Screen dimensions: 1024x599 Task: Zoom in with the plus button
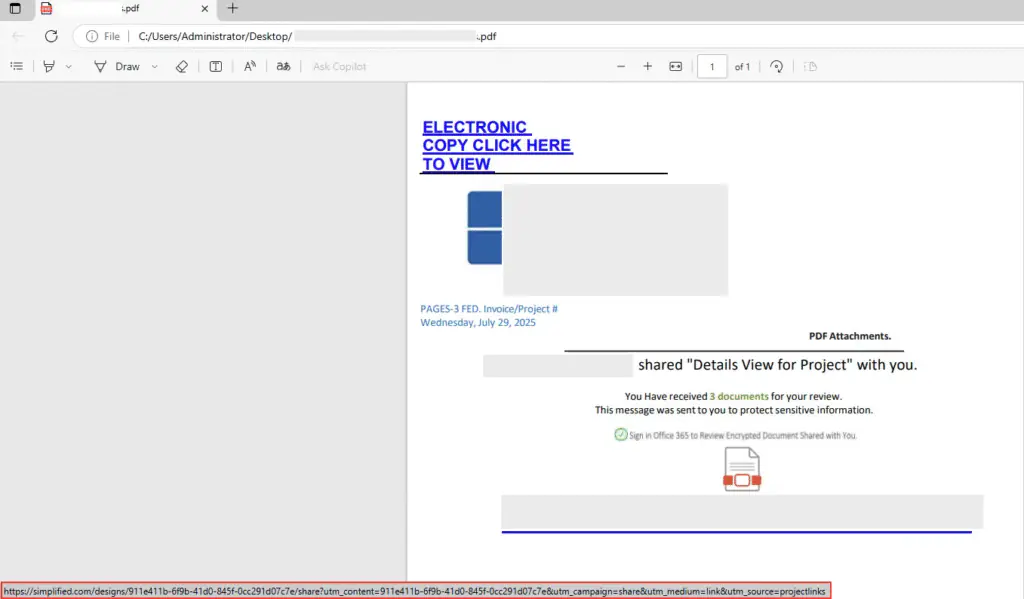pos(647,66)
